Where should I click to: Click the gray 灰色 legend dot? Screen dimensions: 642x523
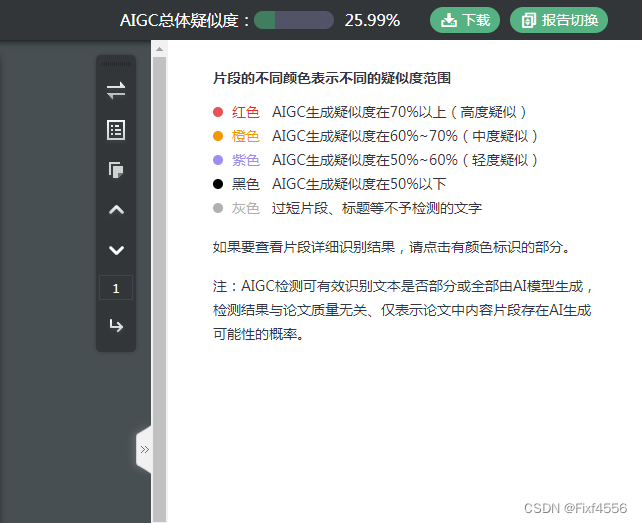click(x=218, y=208)
